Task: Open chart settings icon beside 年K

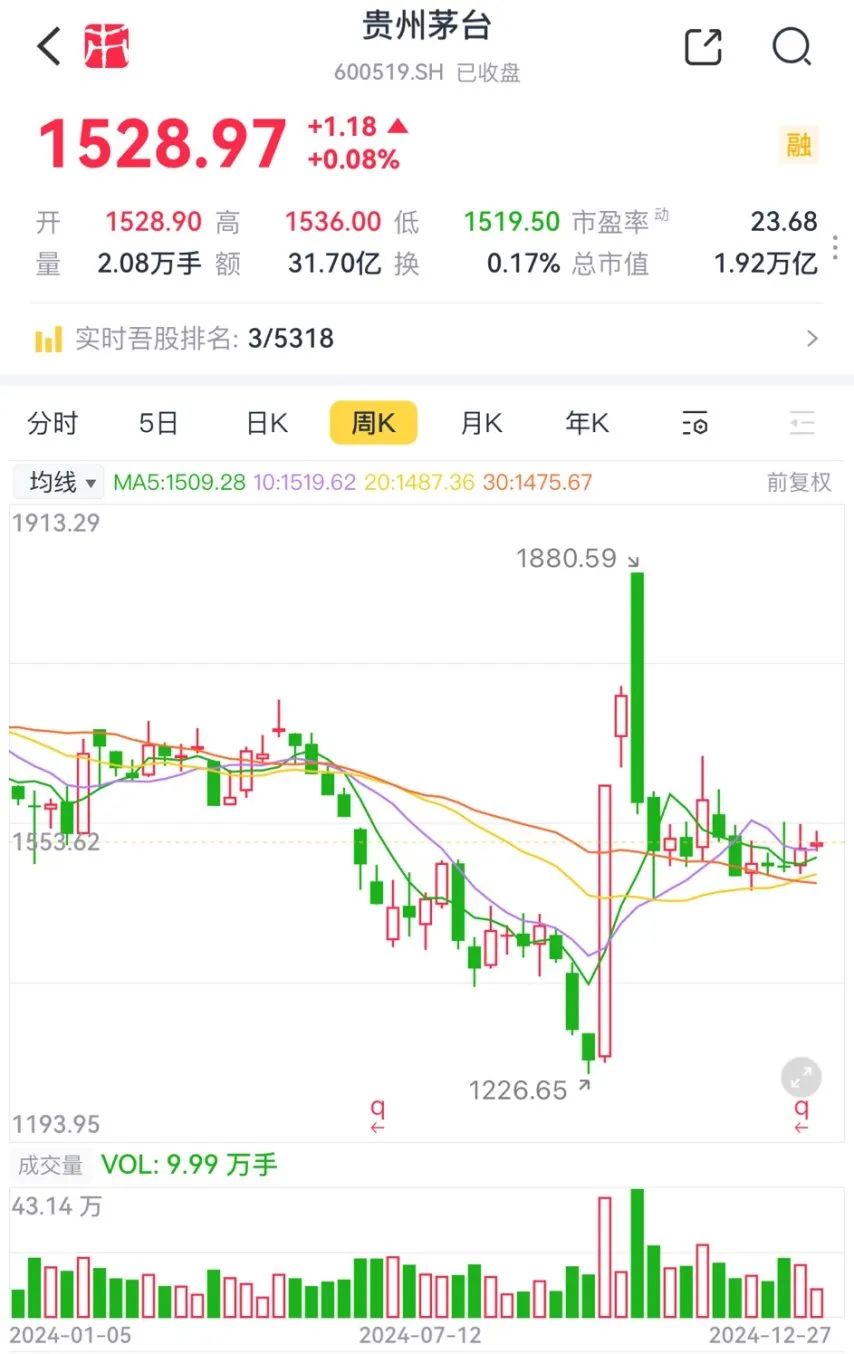Action: click(695, 423)
